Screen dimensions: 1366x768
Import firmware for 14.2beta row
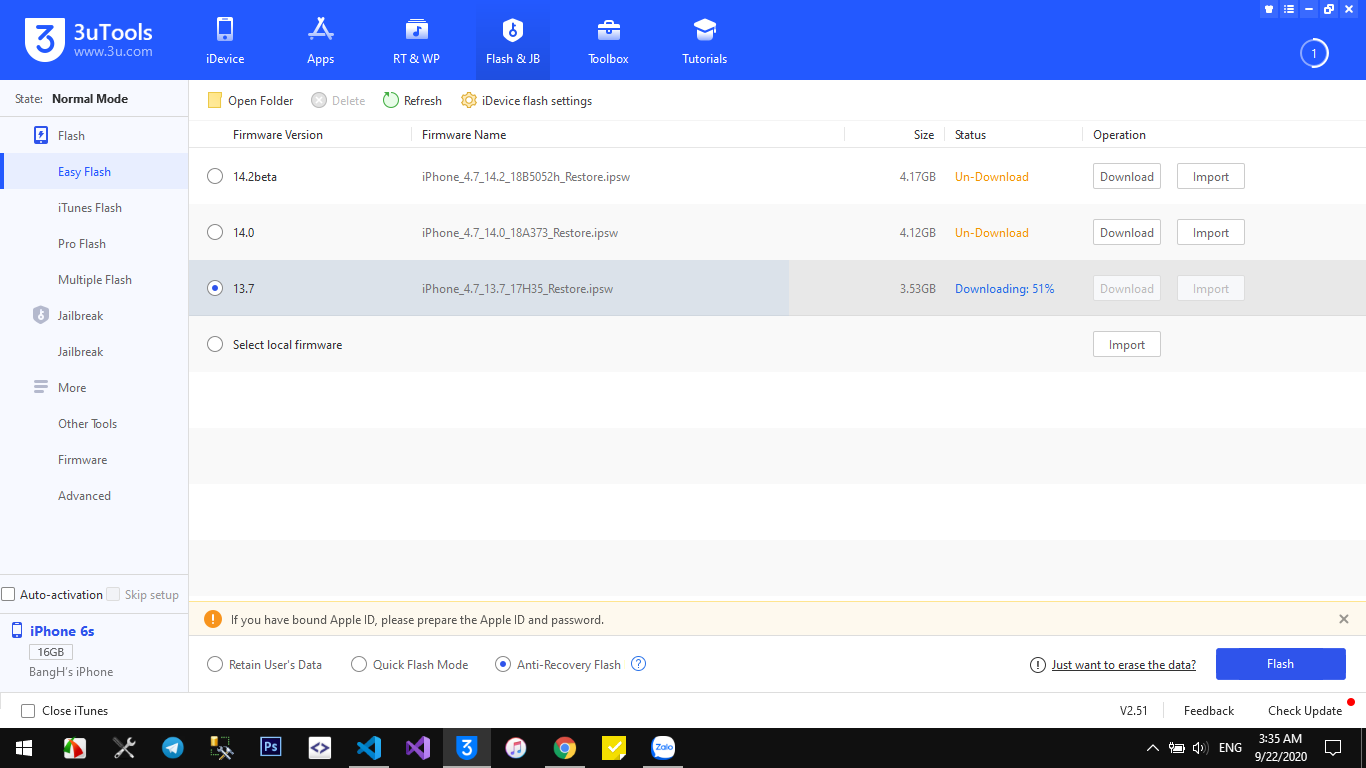(x=1211, y=176)
